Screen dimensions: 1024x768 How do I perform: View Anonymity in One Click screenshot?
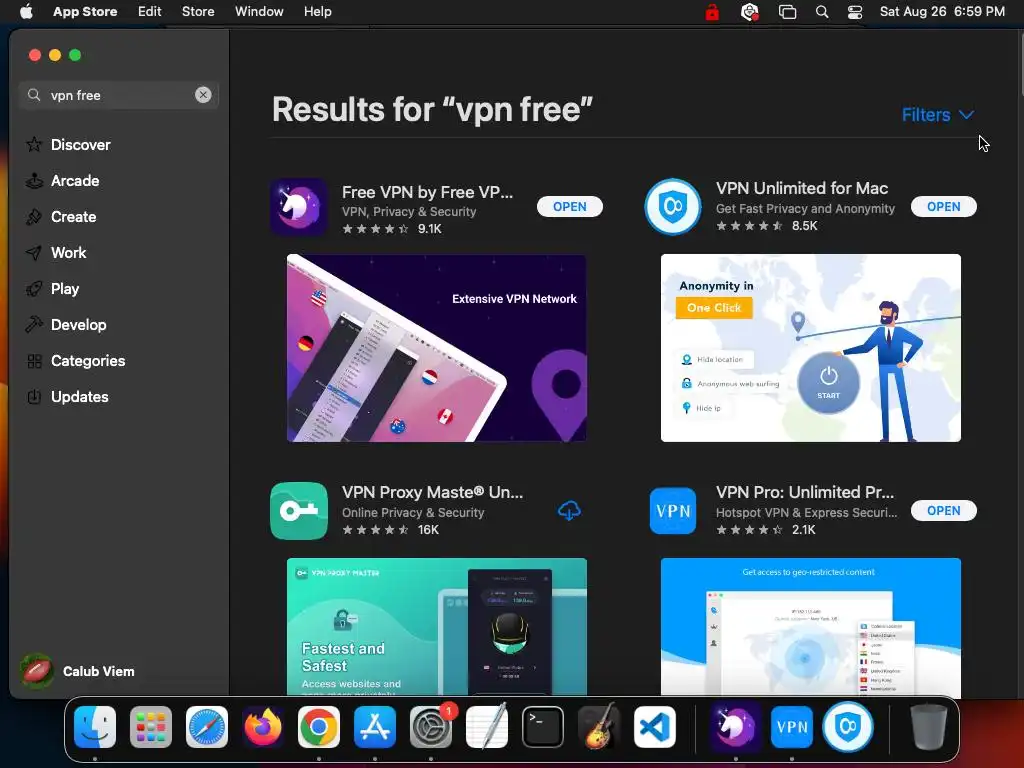click(x=810, y=348)
